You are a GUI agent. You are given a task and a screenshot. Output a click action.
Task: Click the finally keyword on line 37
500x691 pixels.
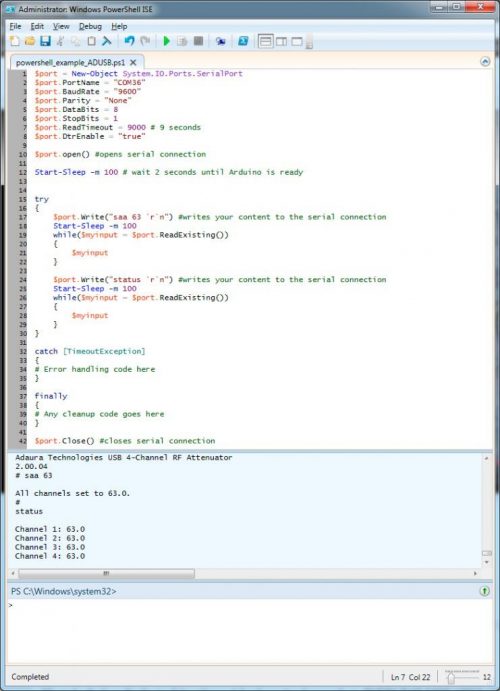click(x=51, y=396)
